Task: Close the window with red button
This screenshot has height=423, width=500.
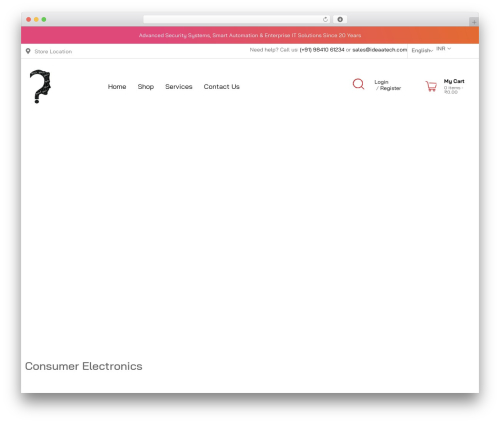Action: (29, 19)
